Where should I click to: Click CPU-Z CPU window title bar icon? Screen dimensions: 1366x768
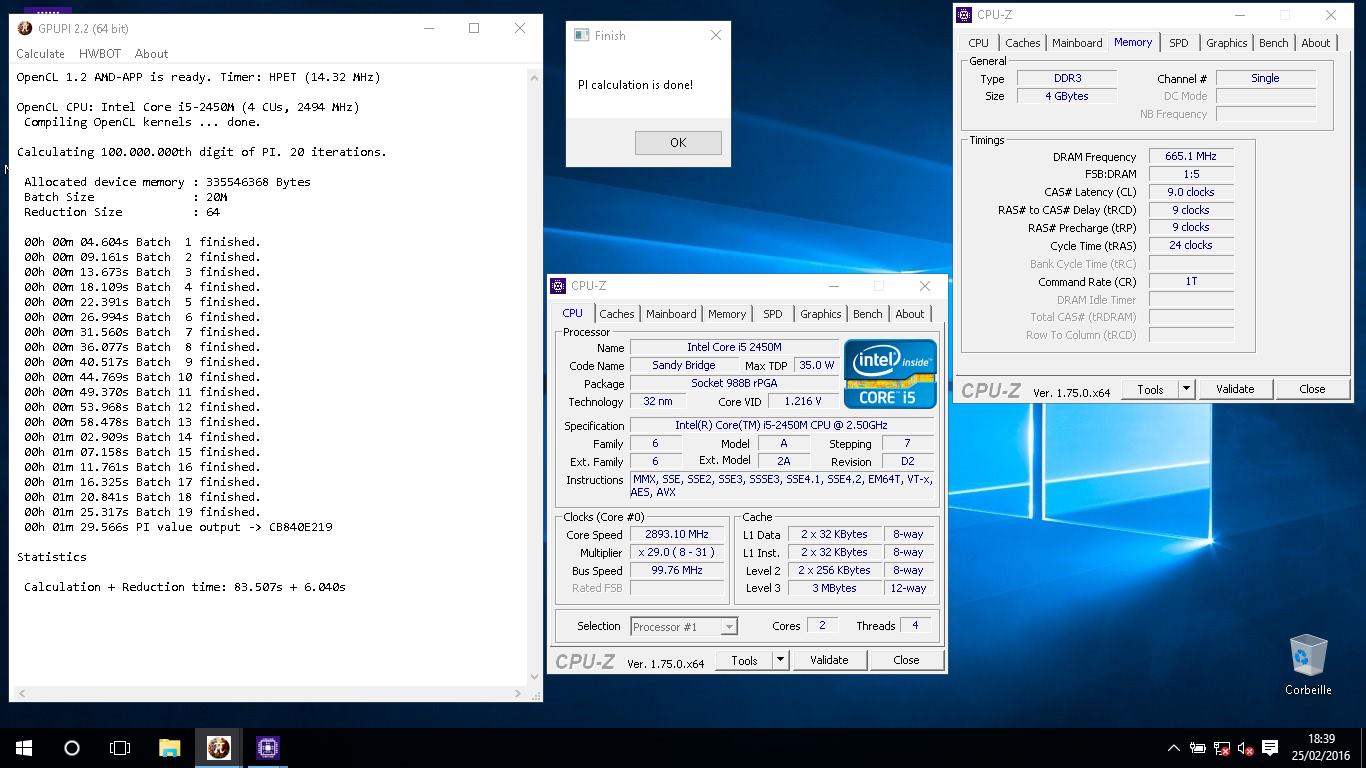[559, 286]
